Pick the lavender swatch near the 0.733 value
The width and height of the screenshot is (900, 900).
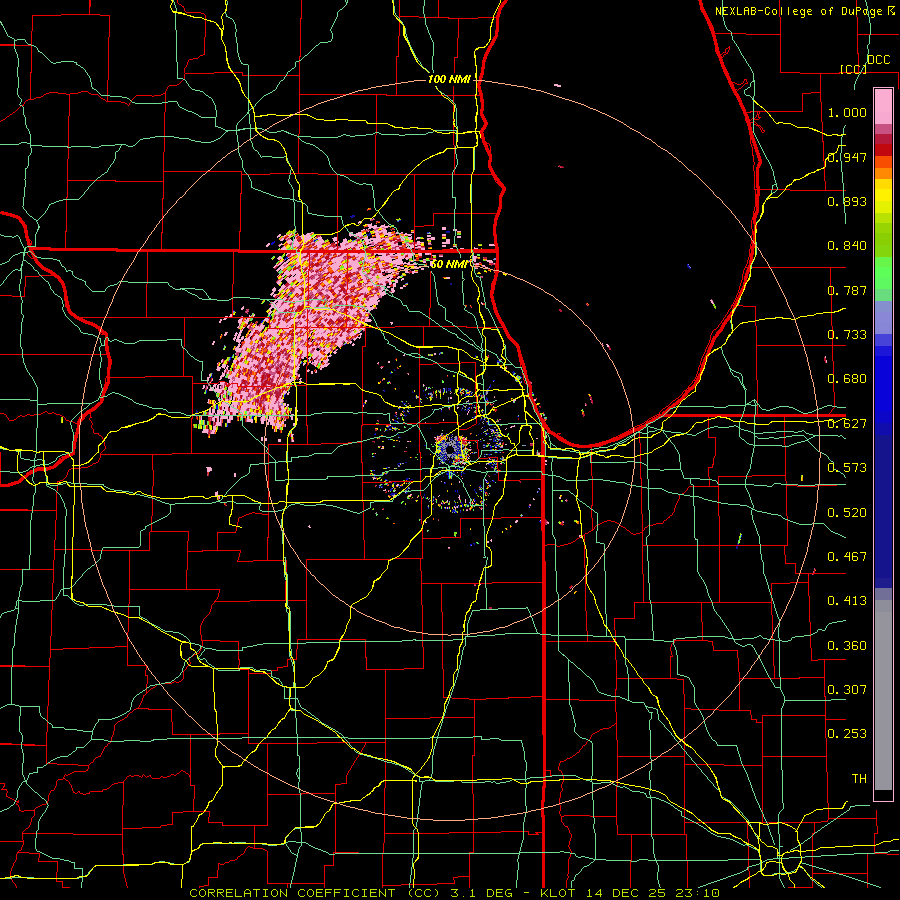pyautogui.click(x=883, y=317)
